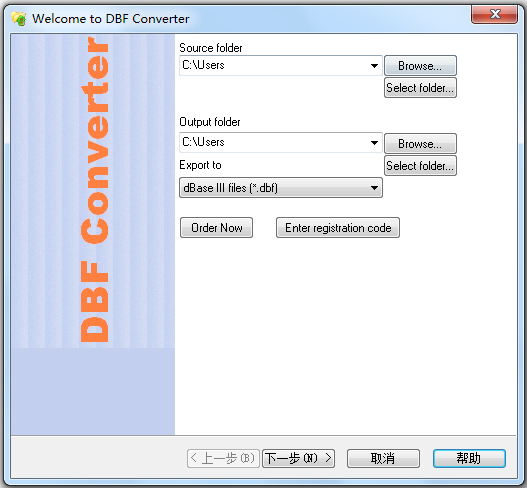Click the 取消 cancel button

(383, 458)
